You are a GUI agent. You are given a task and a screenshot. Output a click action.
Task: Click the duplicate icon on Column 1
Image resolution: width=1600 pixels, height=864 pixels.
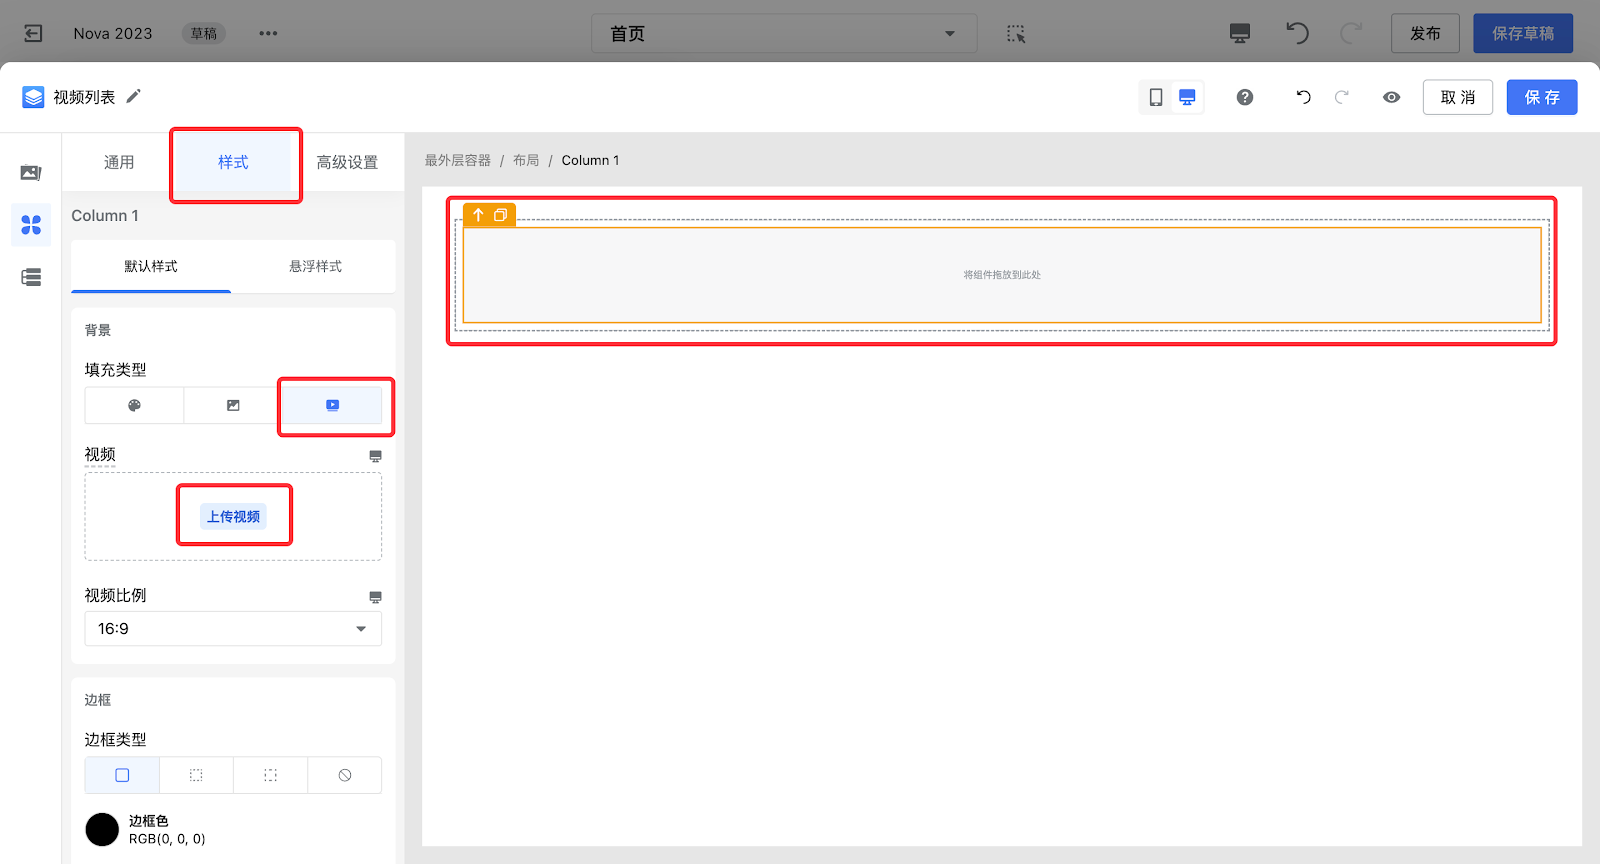tap(501, 215)
